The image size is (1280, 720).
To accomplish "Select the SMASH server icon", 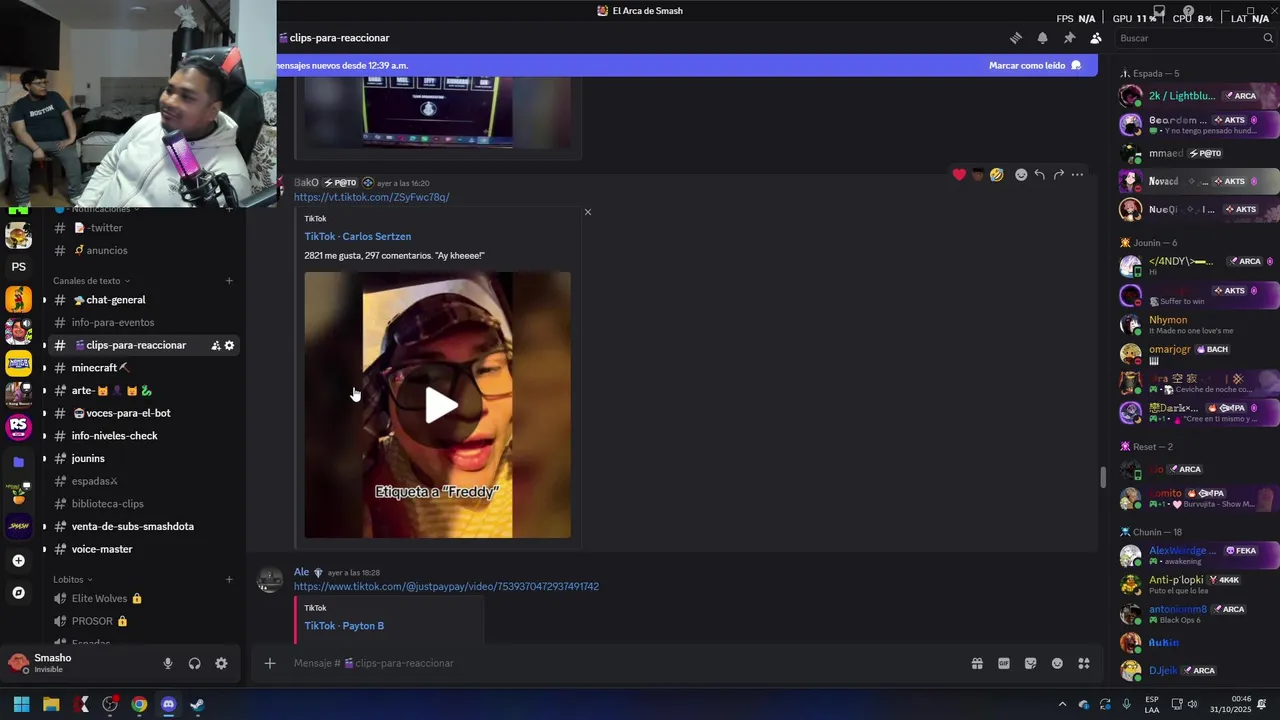I will 18,525.
